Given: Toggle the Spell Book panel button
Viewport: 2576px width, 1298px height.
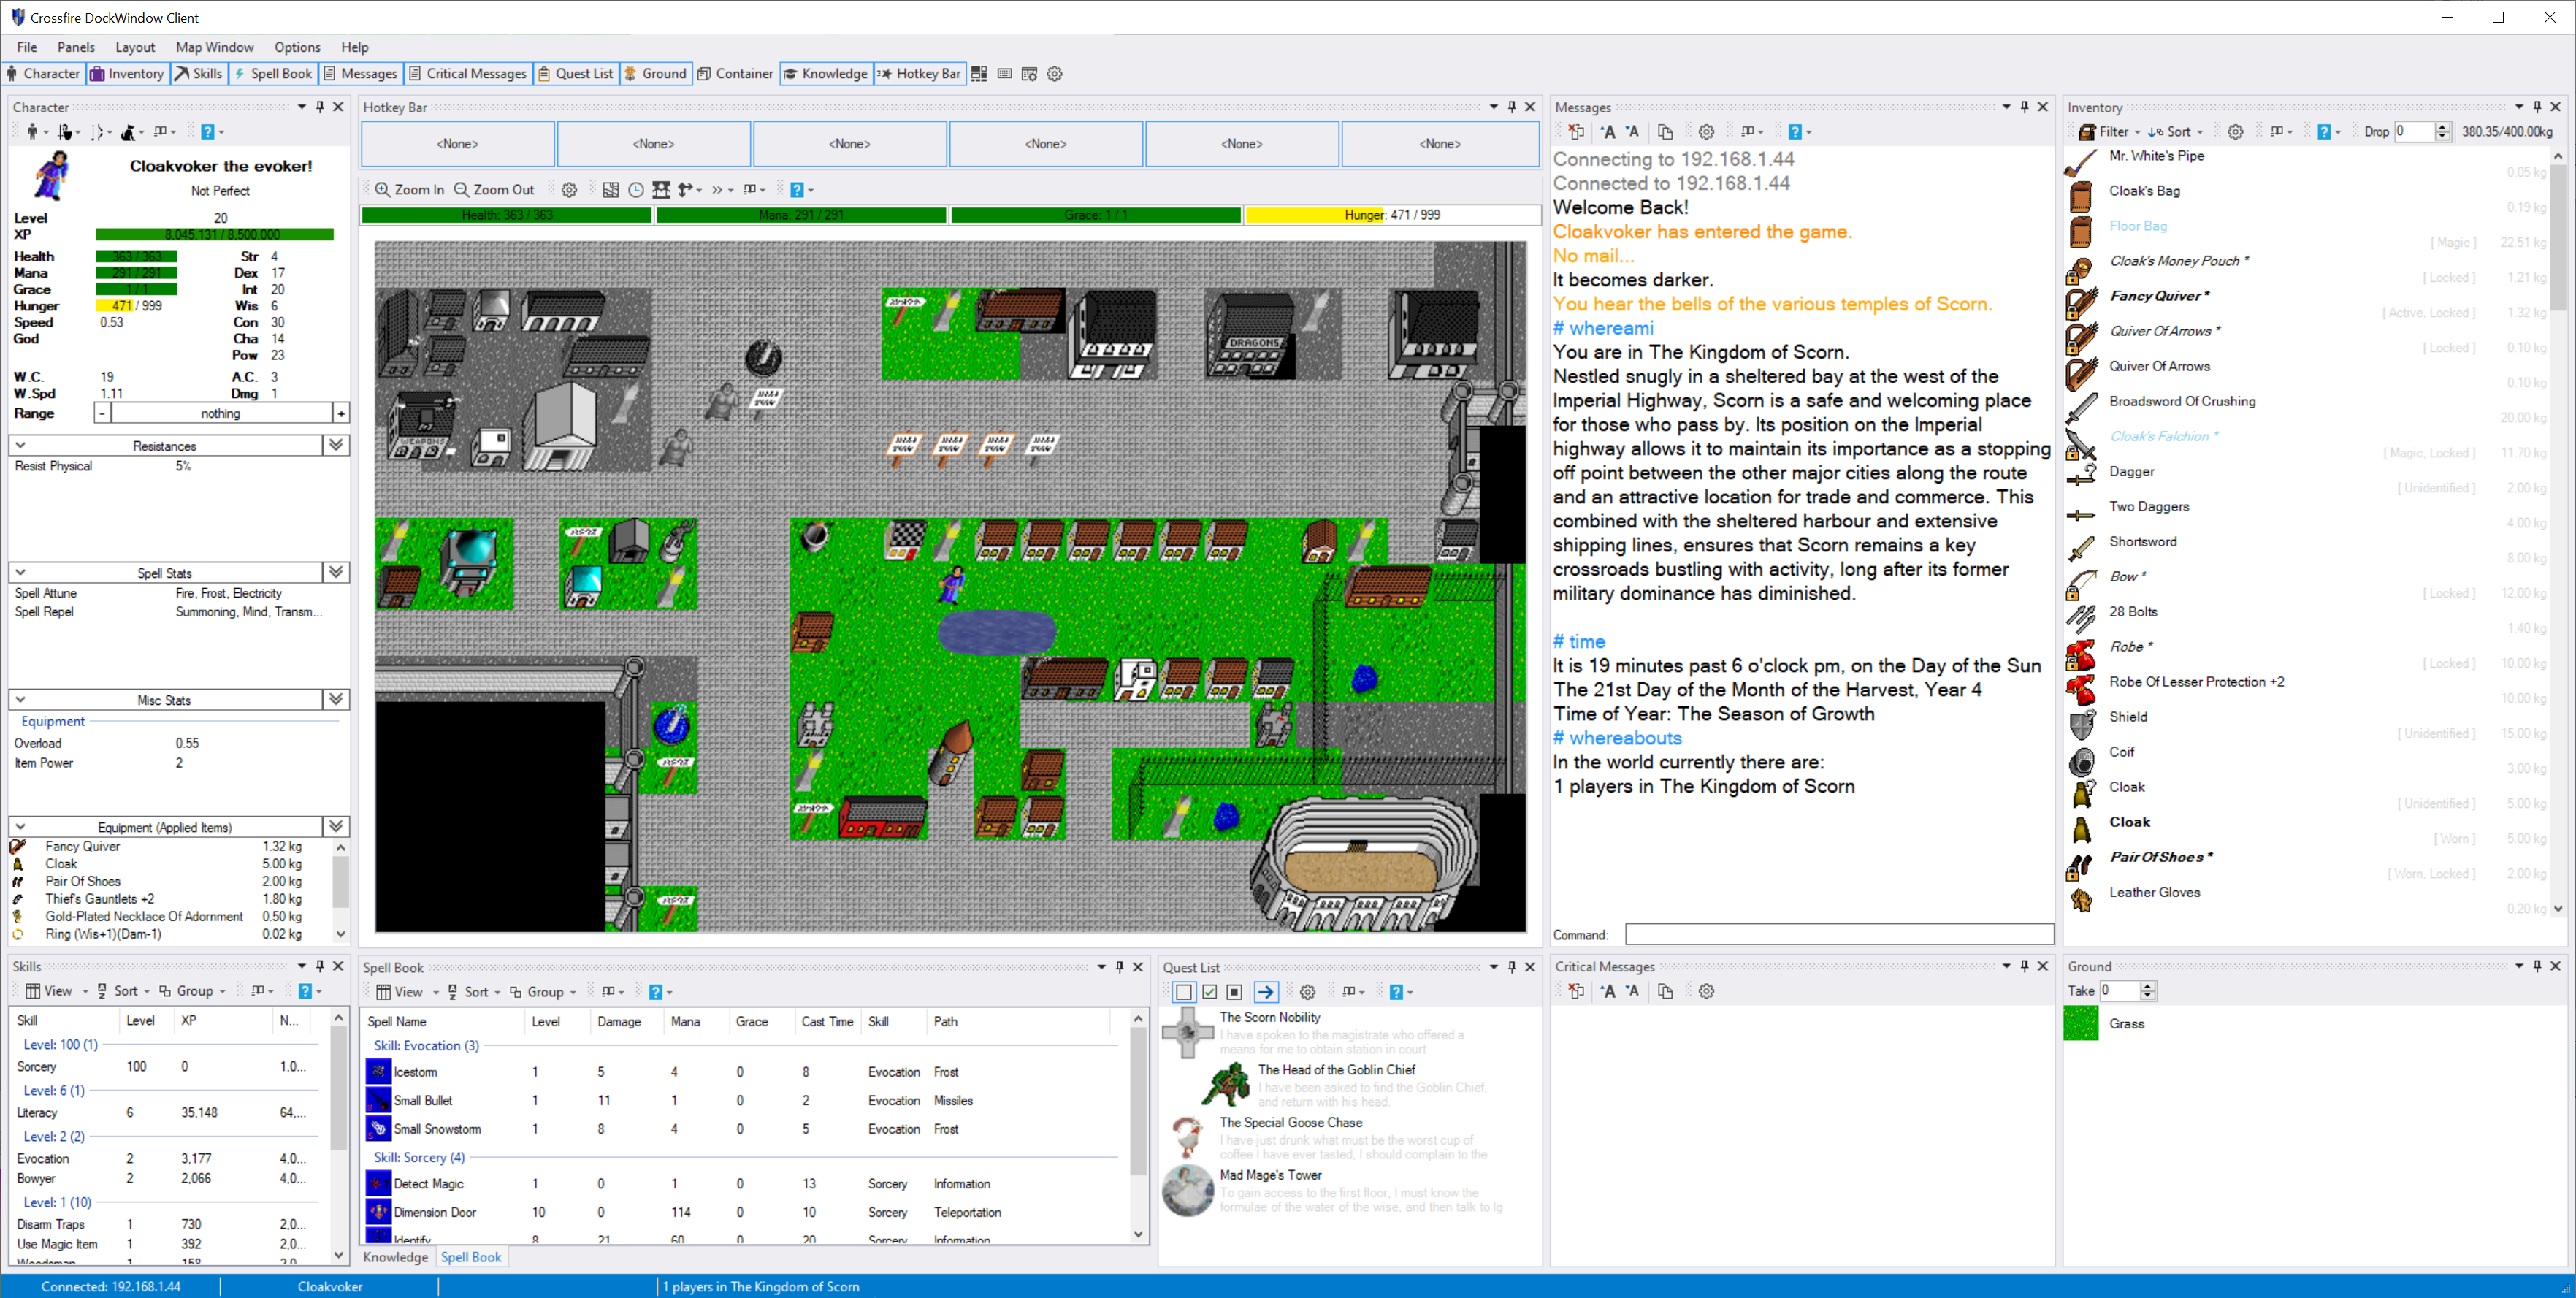Looking at the screenshot, I should click(273, 73).
